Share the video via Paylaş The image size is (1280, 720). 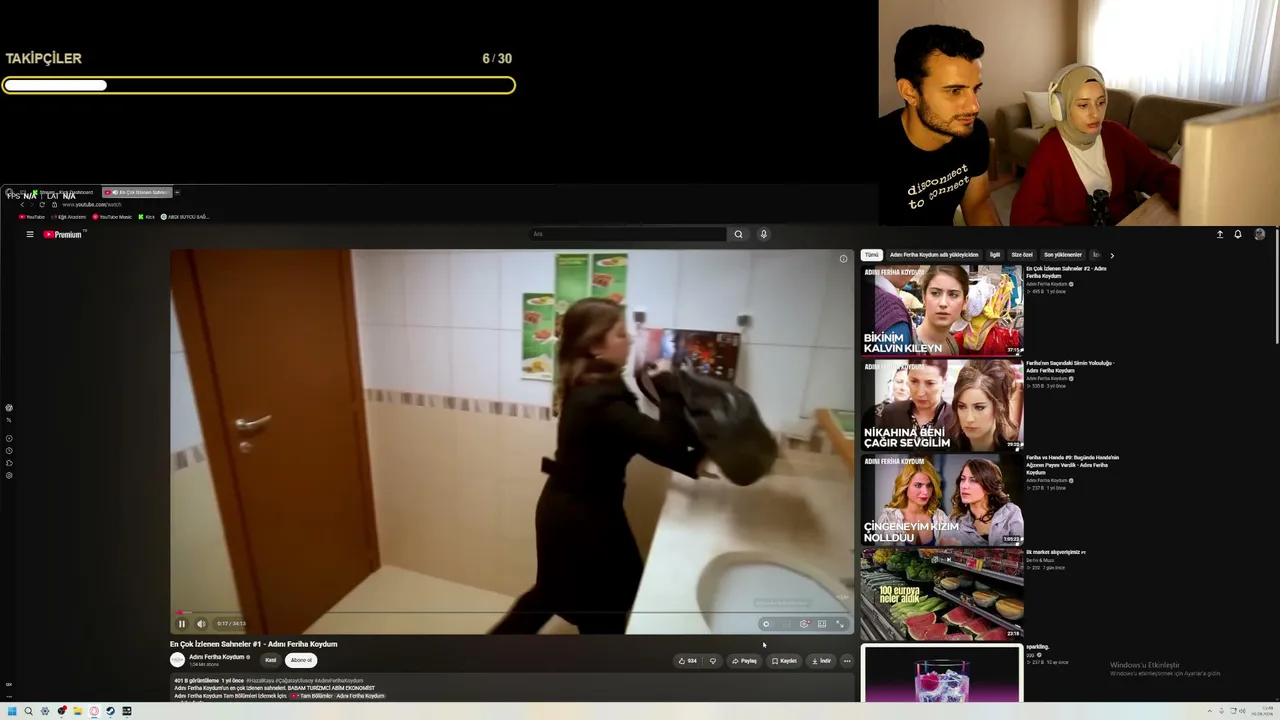(x=744, y=661)
